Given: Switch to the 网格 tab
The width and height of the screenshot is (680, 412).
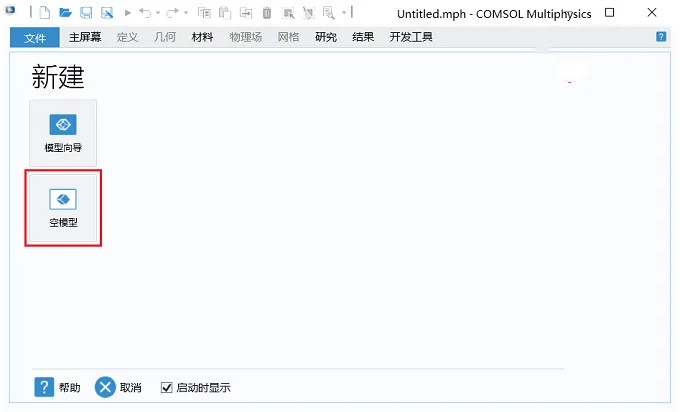Looking at the screenshot, I should tap(288, 37).
